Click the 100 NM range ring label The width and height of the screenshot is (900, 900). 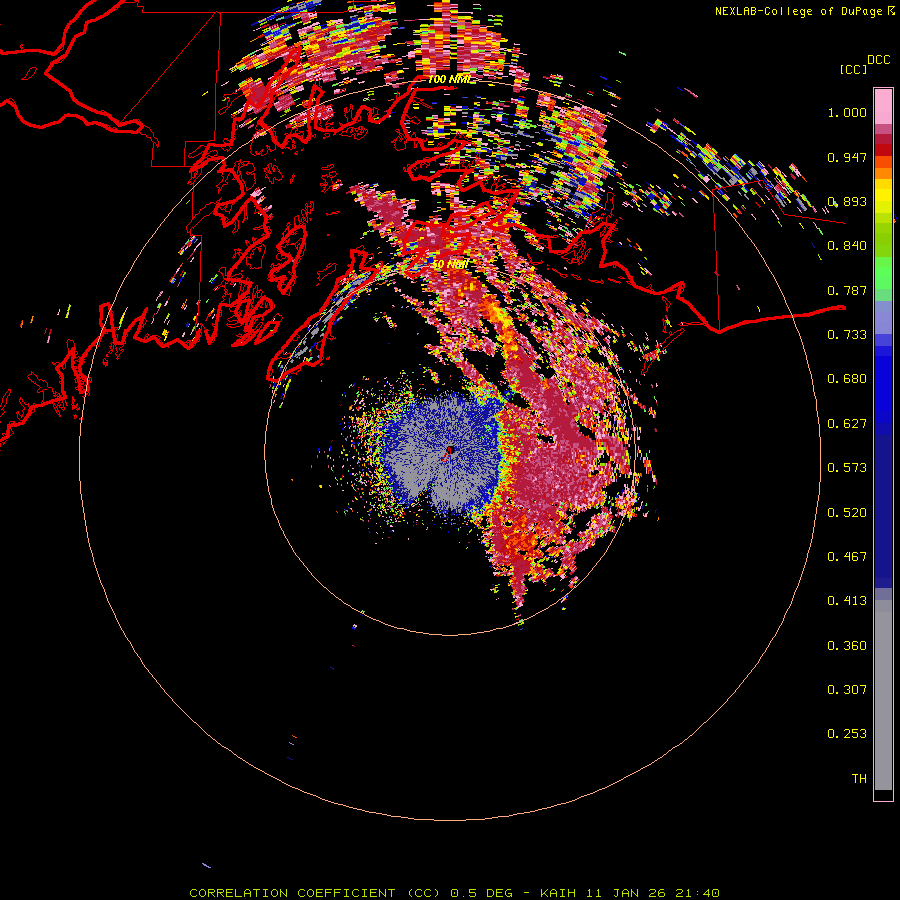coord(449,79)
